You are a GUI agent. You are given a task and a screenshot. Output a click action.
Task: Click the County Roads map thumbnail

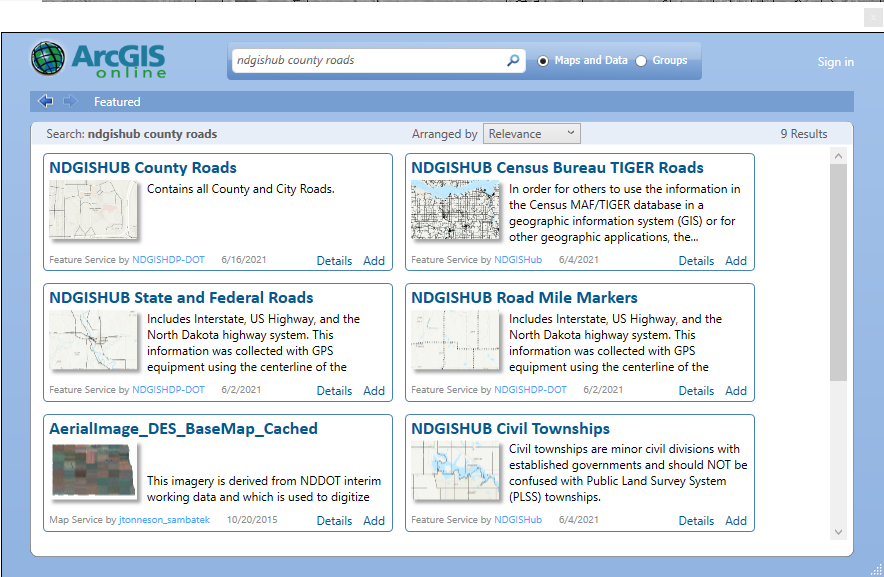point(93,209)
